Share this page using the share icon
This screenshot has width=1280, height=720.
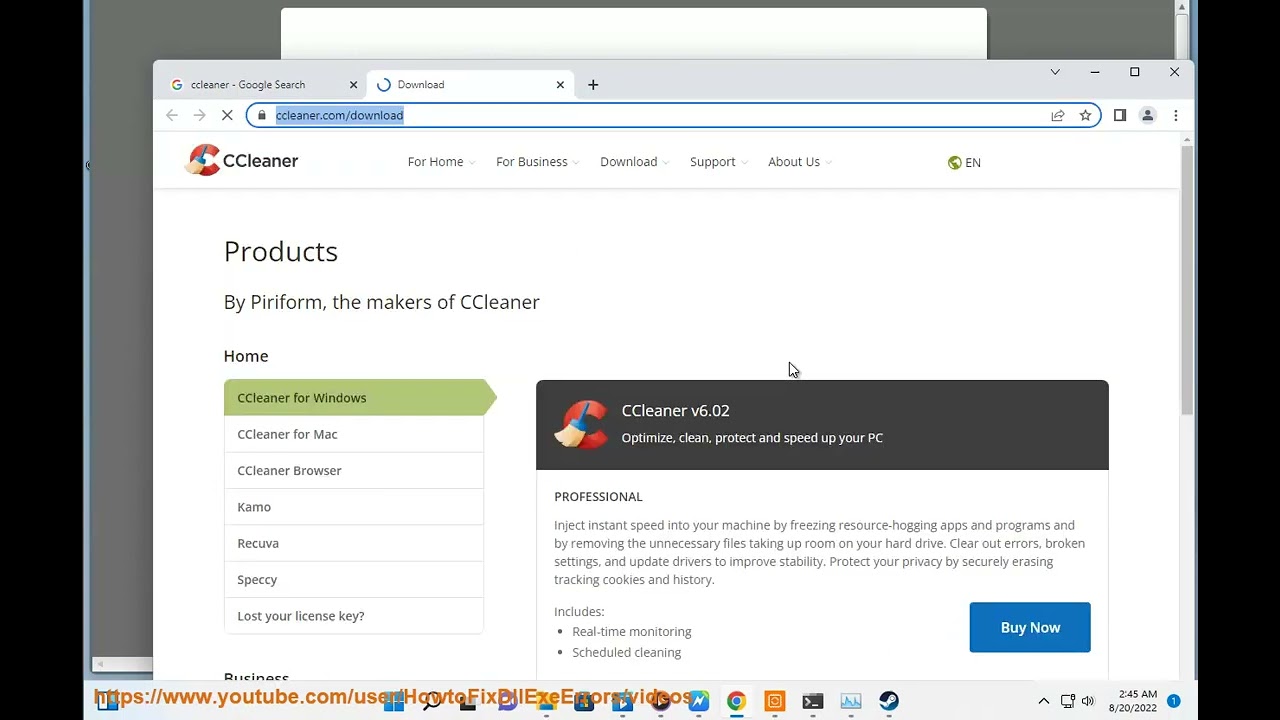pos(1057,115)
